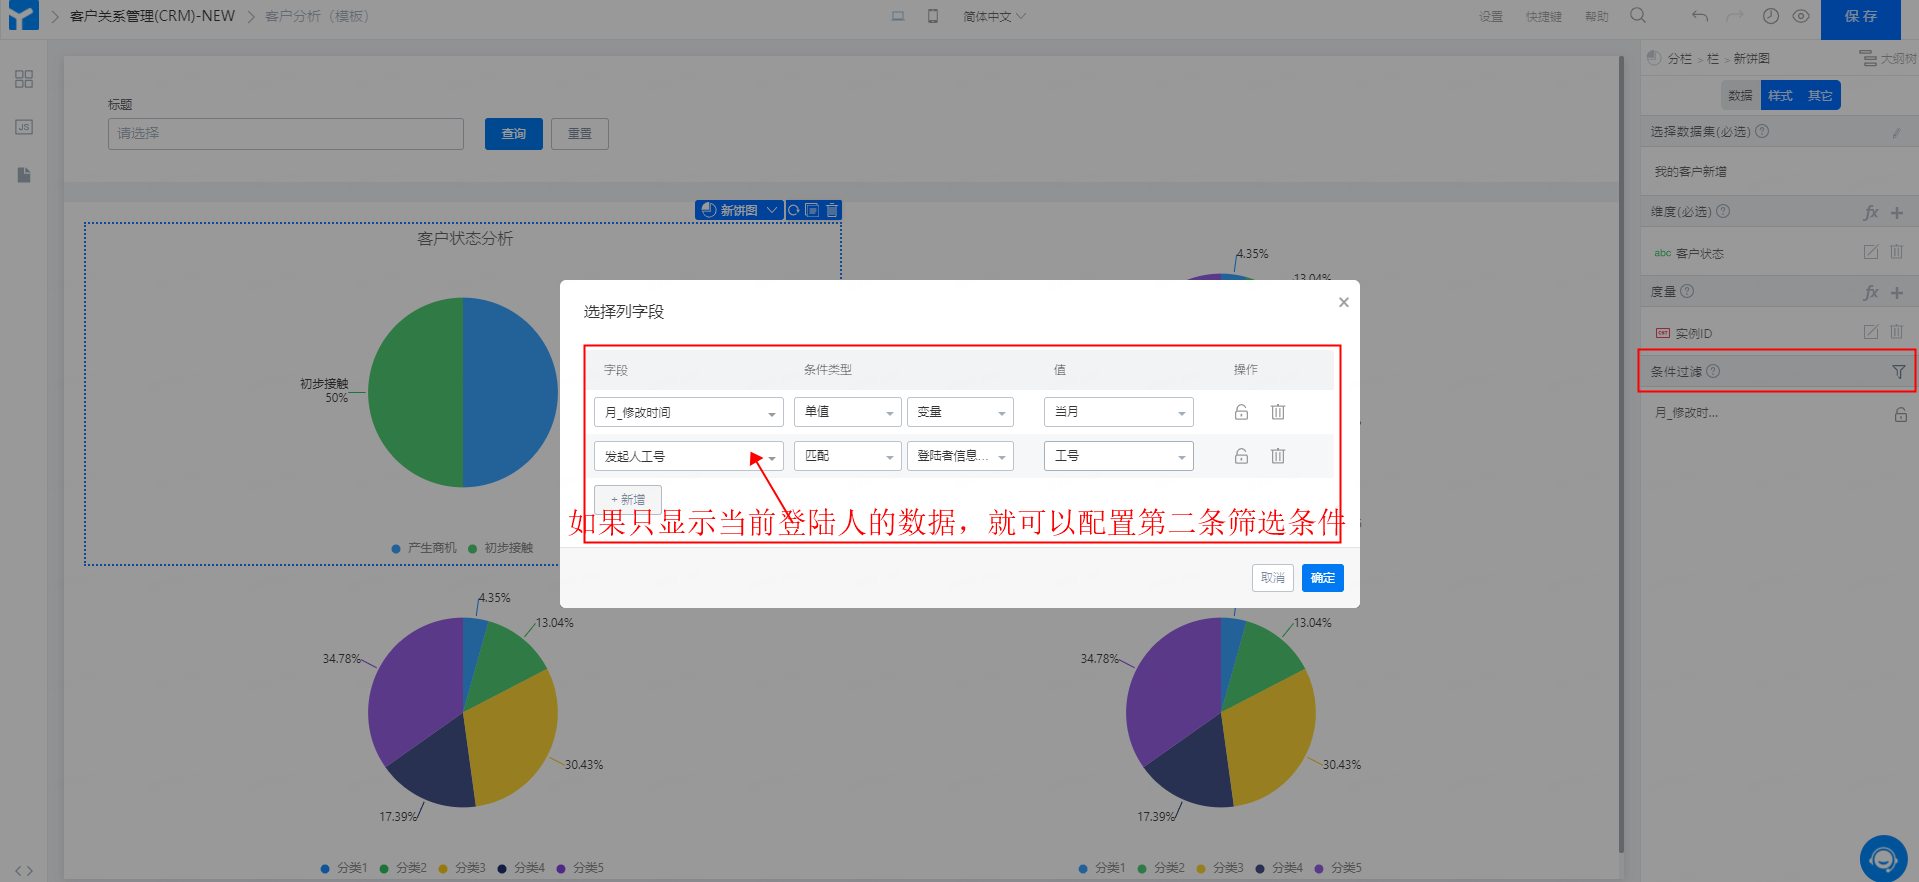1919x882 pixels.
Task: Click the 条件过滤 filter funnel icon
Action: 1899,372
